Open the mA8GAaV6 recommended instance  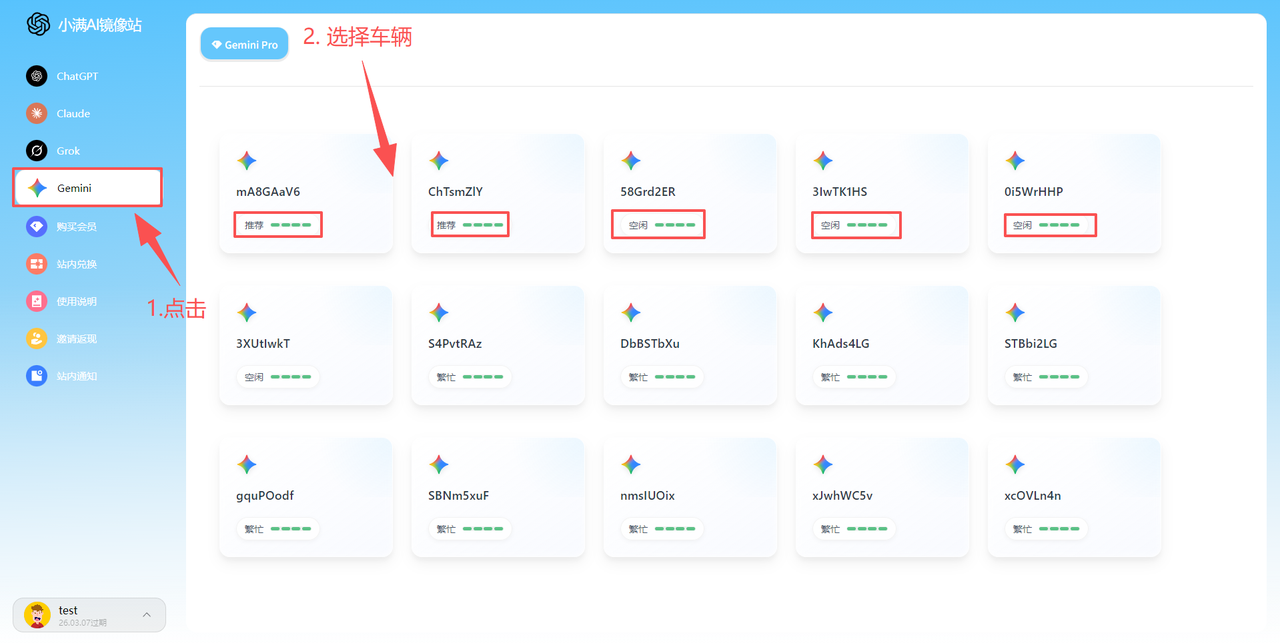pyautogui.click(x=306, y=193)
